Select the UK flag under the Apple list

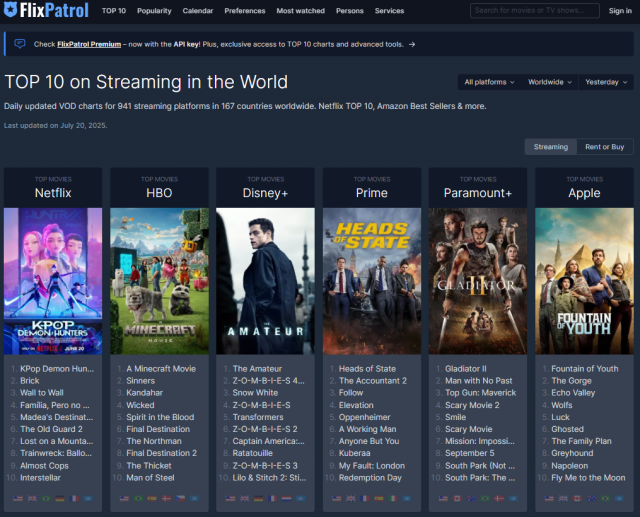pos(563,498)
